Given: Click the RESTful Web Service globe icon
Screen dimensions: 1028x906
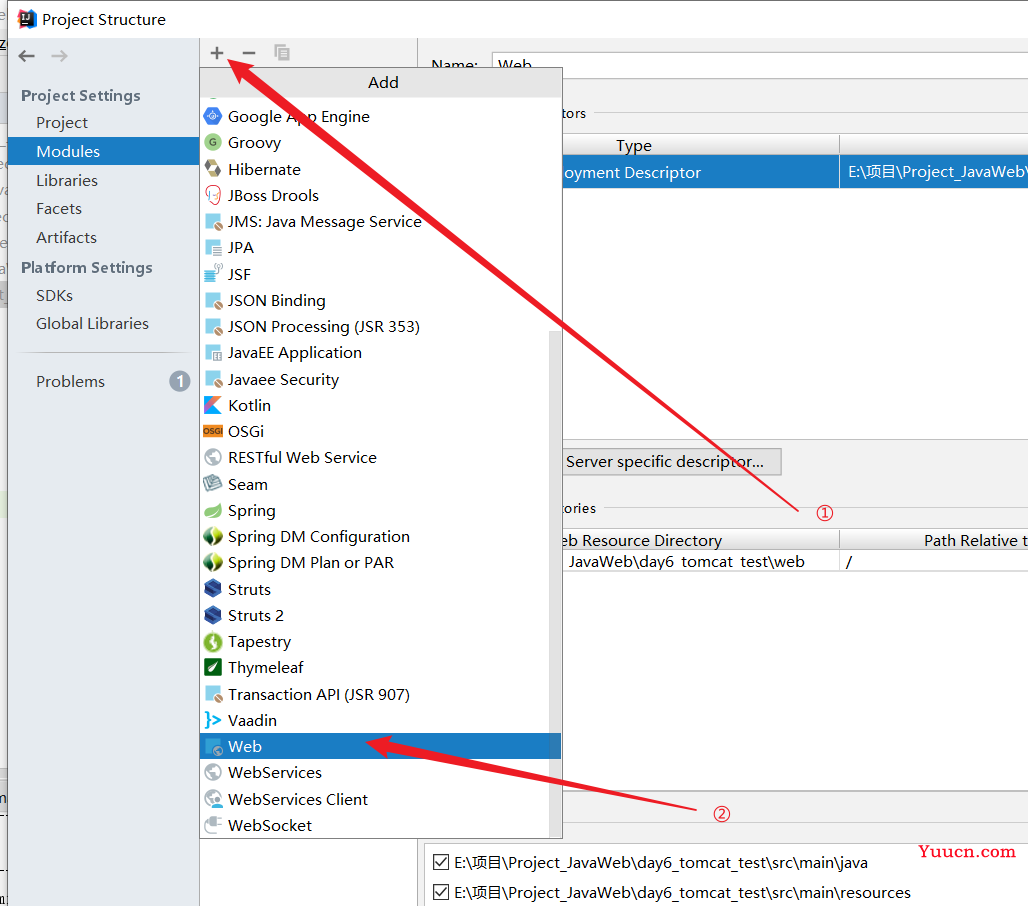Looking at the screenshot, I should tap(213, 458).
